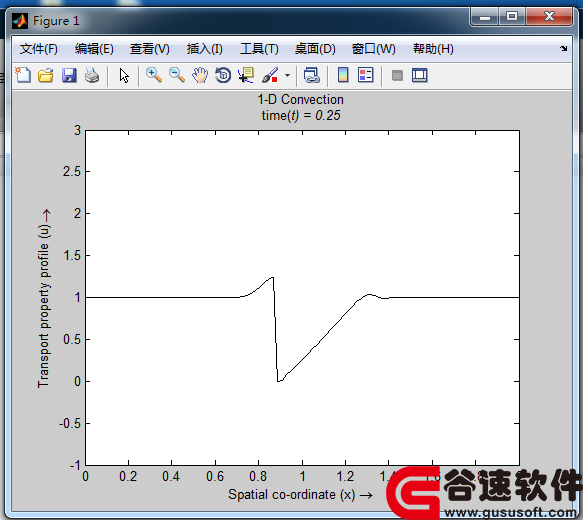This screenshot has height=520, width=583.
Task: Expand the brush color dropdown arrow
Action: coord(287,75)
